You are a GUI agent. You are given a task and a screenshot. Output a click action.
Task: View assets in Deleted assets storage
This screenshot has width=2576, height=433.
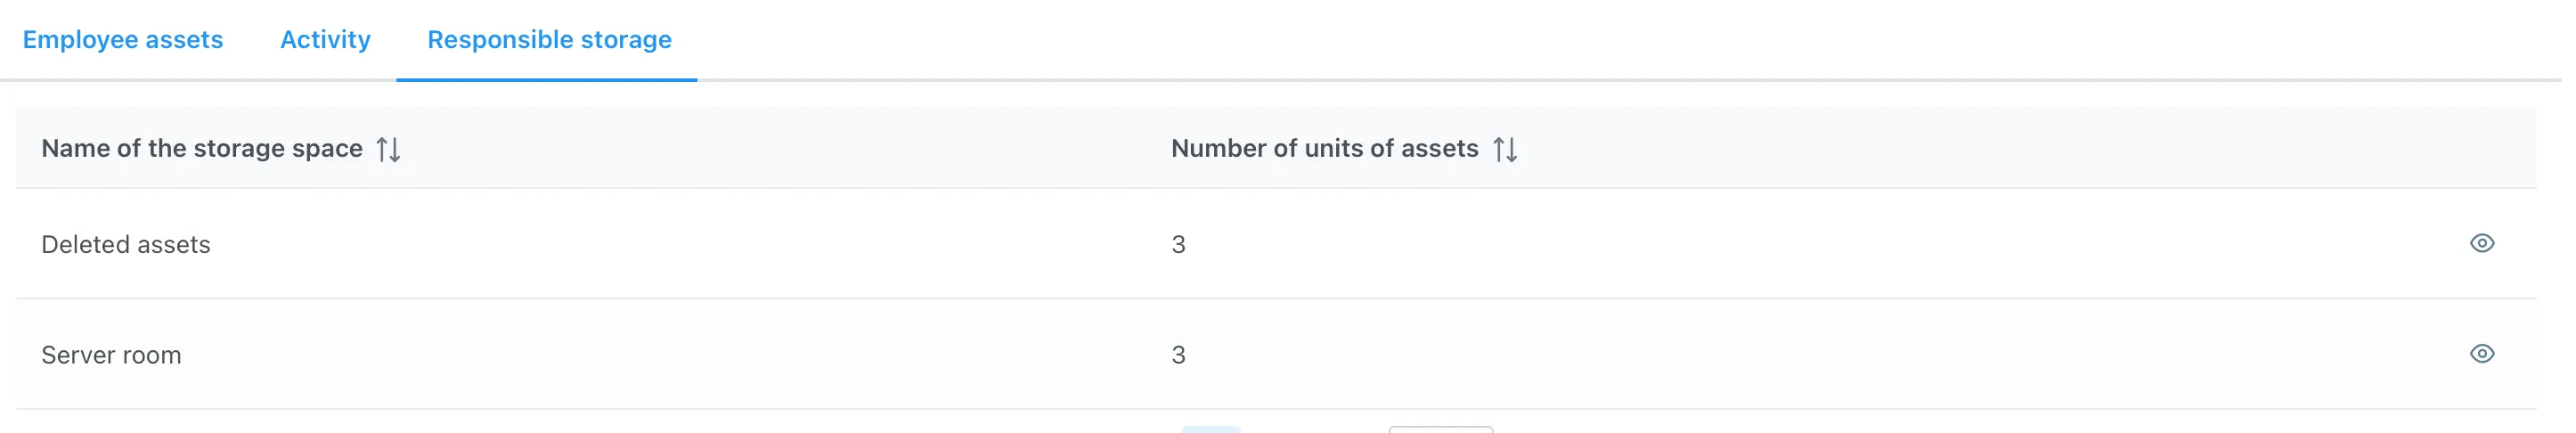(x=2481, y=243)
